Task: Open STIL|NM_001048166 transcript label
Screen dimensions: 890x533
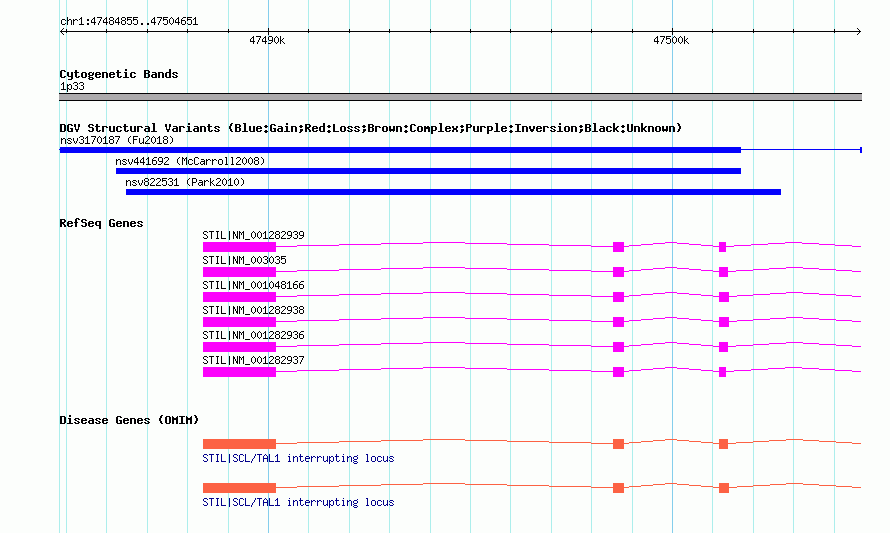Action: click(x=253, y=285)
